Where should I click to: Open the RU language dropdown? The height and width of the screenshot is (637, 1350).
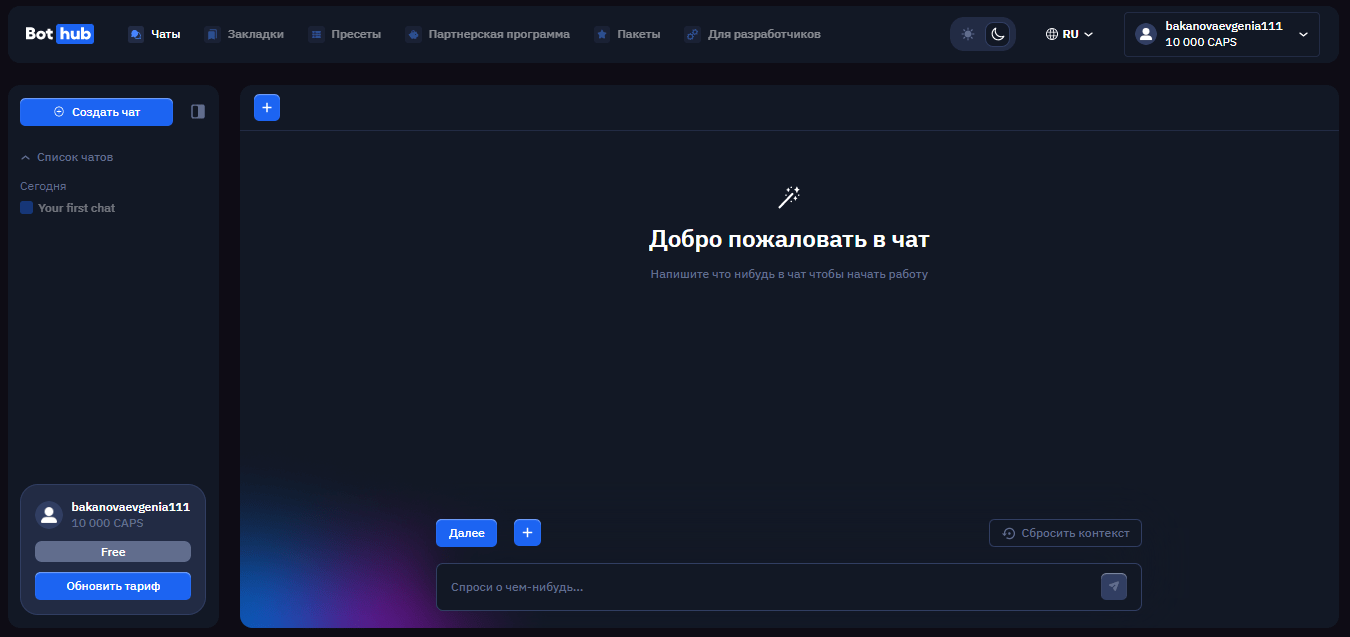click(x=1069, y=34)
